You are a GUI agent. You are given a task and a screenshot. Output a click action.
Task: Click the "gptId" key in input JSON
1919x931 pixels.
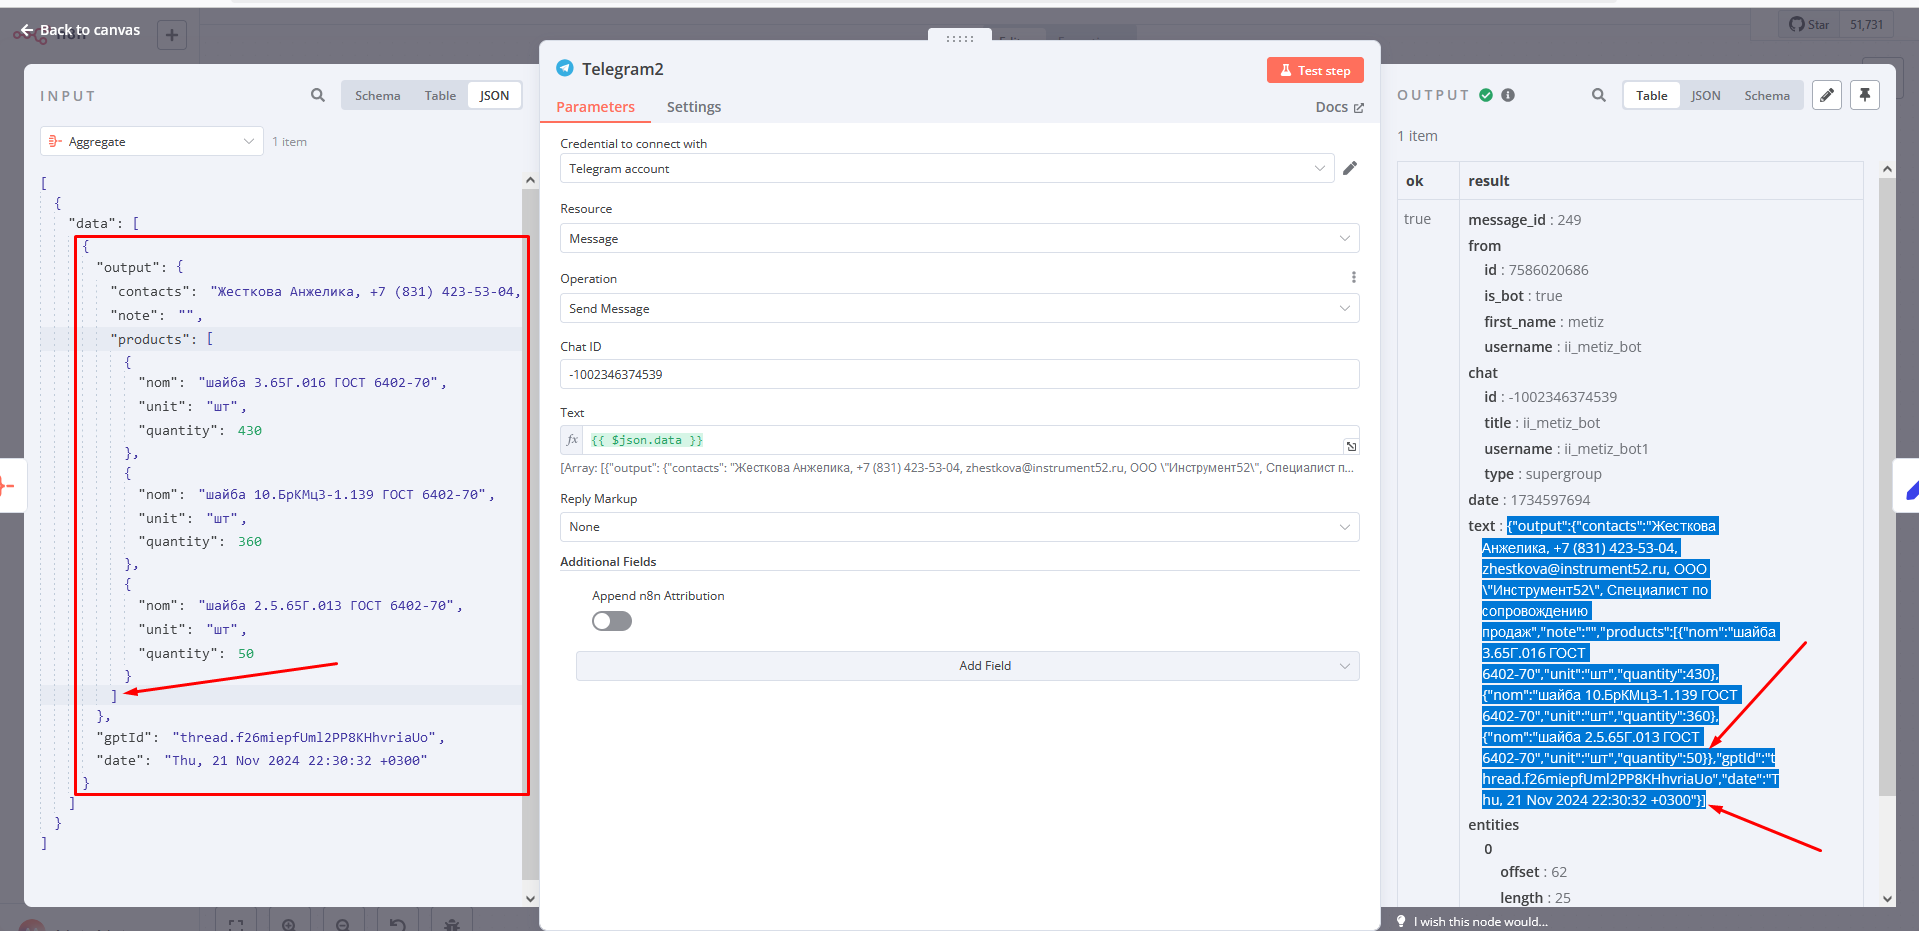click(124, 737)
